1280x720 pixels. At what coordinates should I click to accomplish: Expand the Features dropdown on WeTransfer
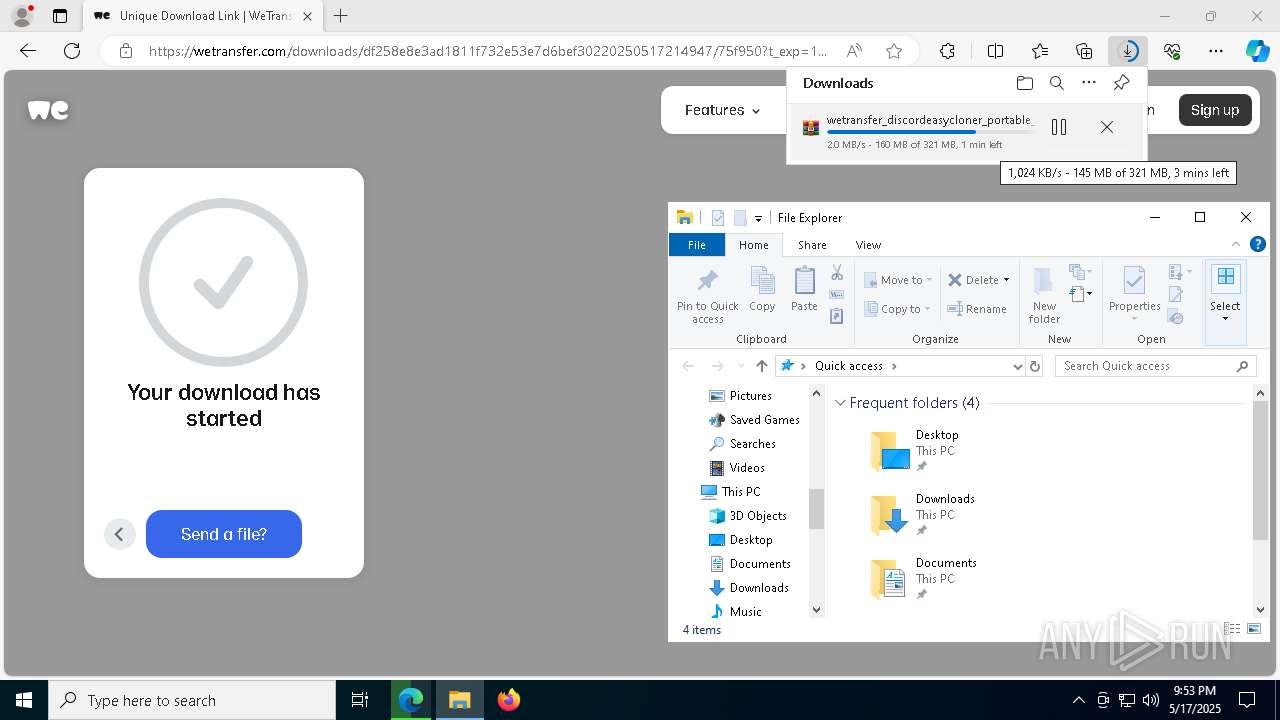coord(722,110)
